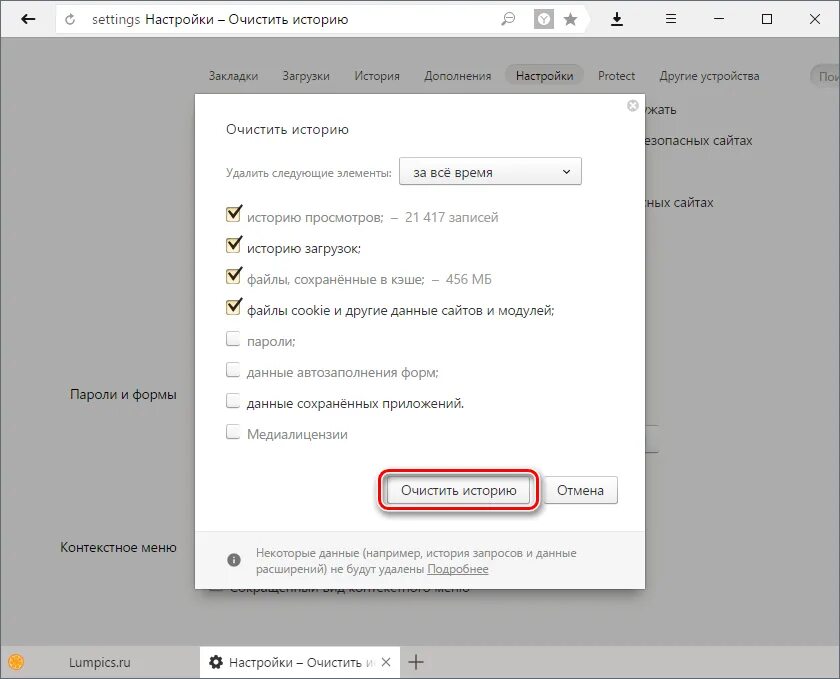Viewport: 840px width, 679px height.
Task: Click the settings search field at top right
Action: [x=826, y=77]
